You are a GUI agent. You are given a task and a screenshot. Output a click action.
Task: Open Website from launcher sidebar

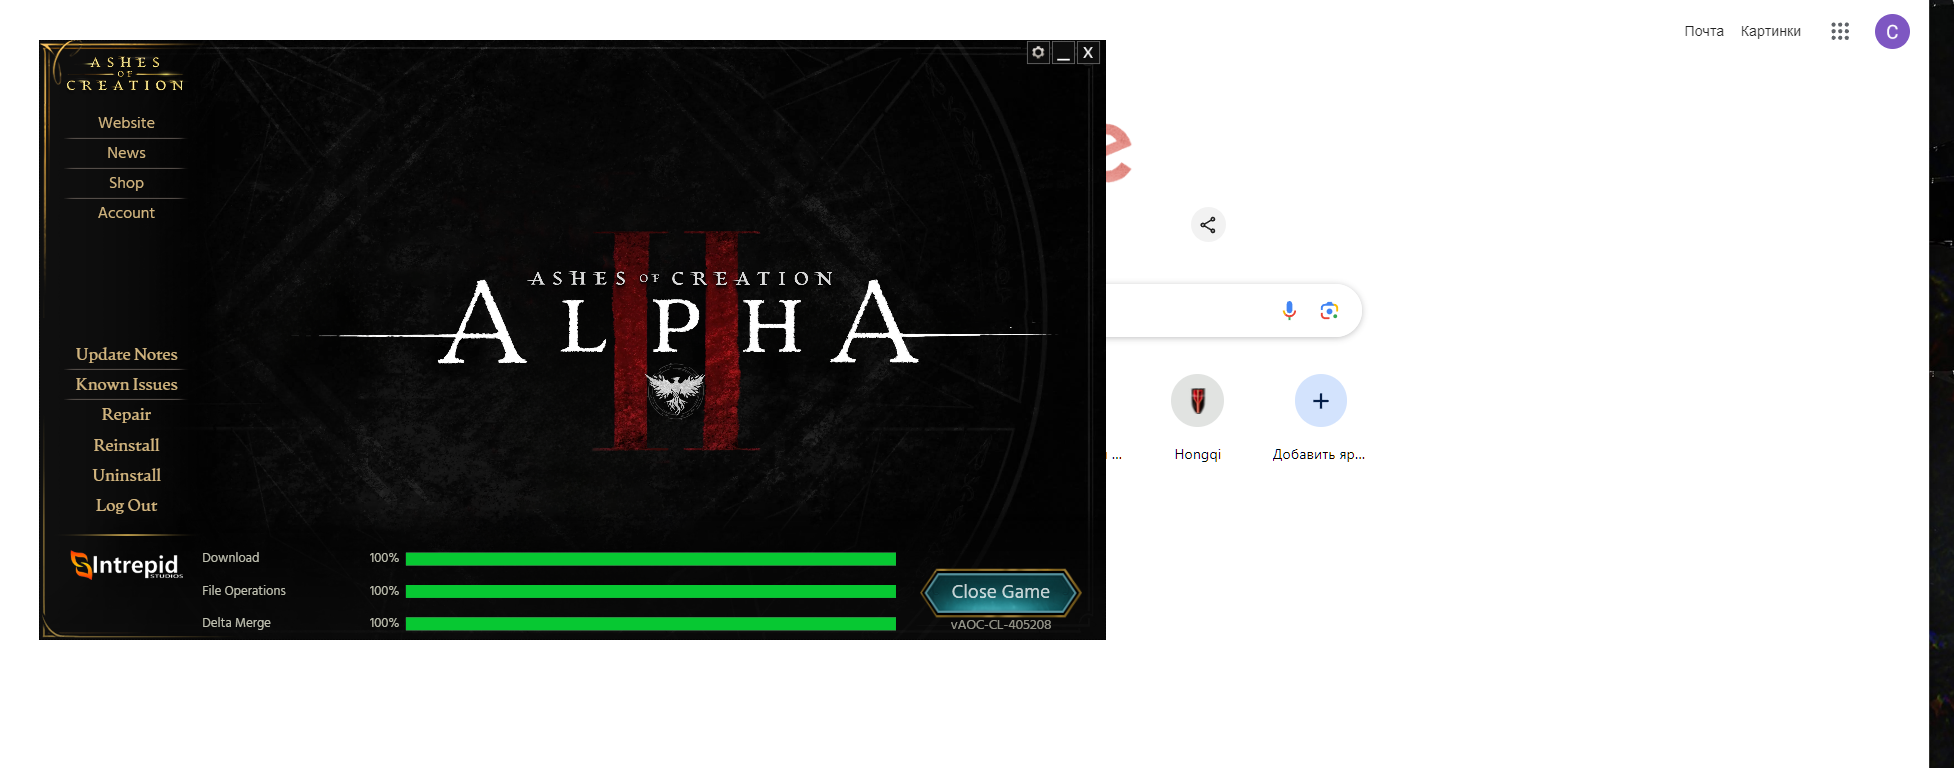(x=126, y=123)
